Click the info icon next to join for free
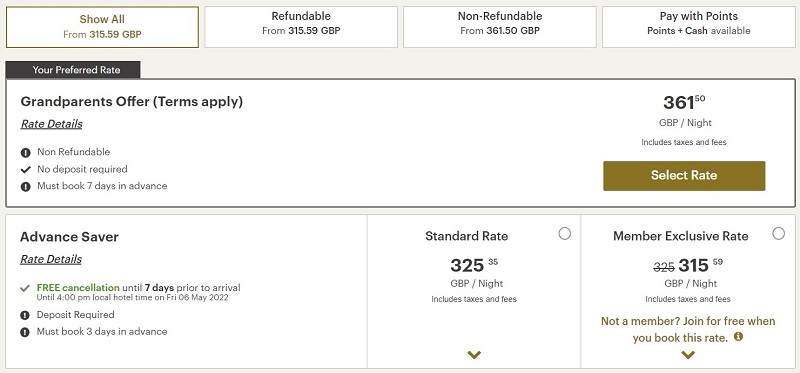800x373 pixels. [738, 337]
